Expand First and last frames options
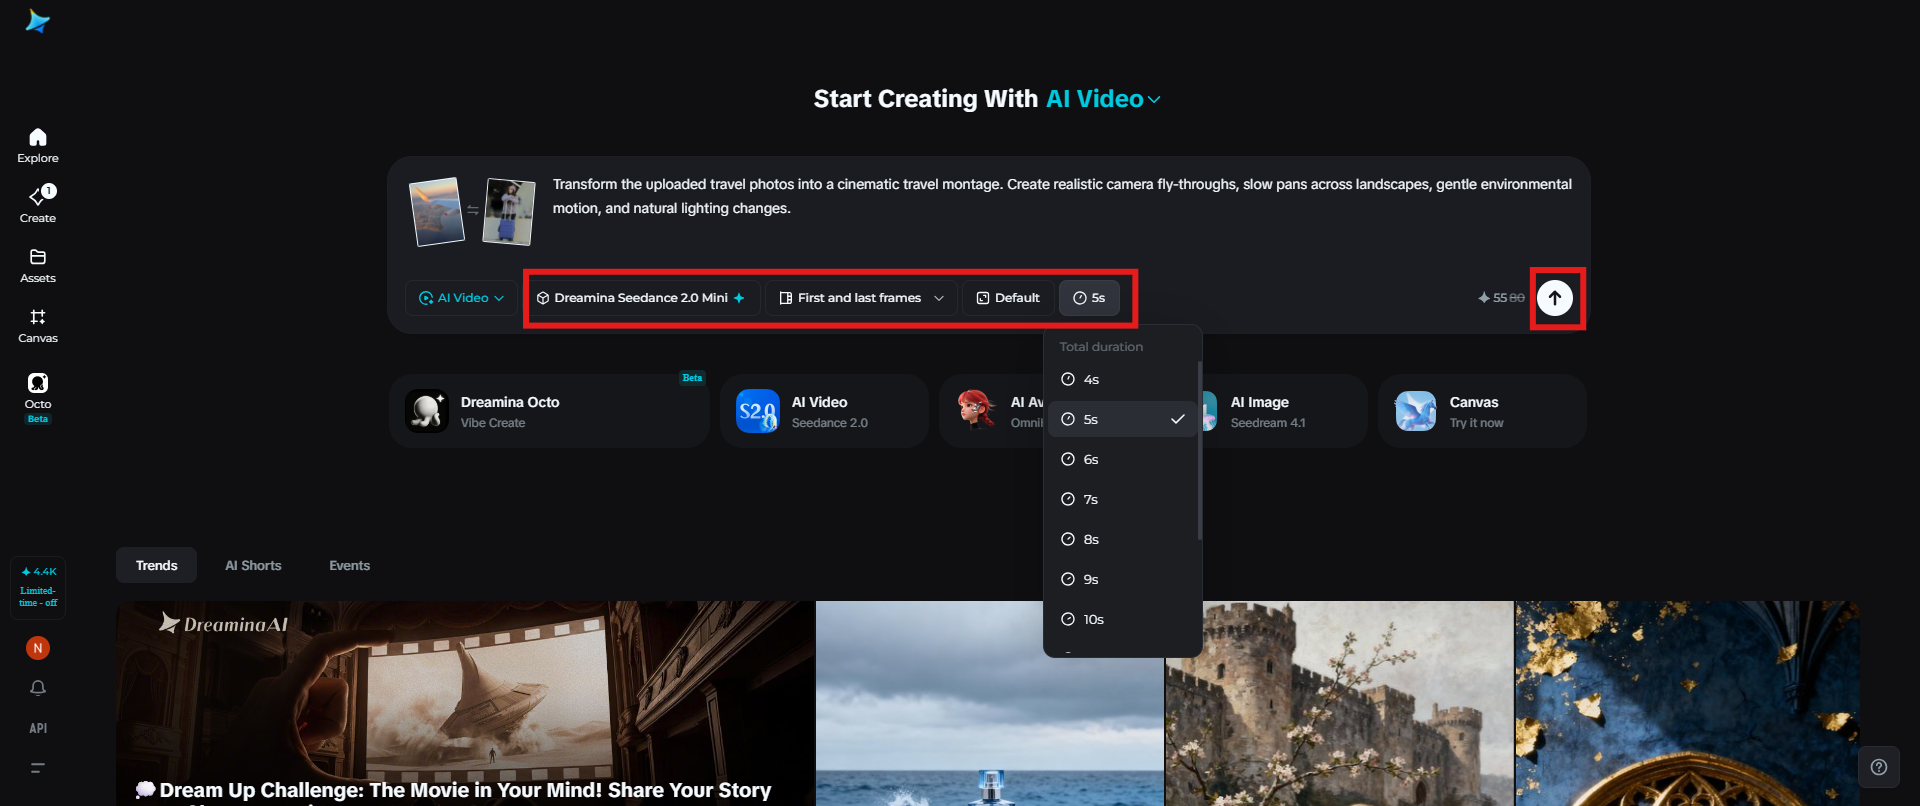 tap(861, 298)
